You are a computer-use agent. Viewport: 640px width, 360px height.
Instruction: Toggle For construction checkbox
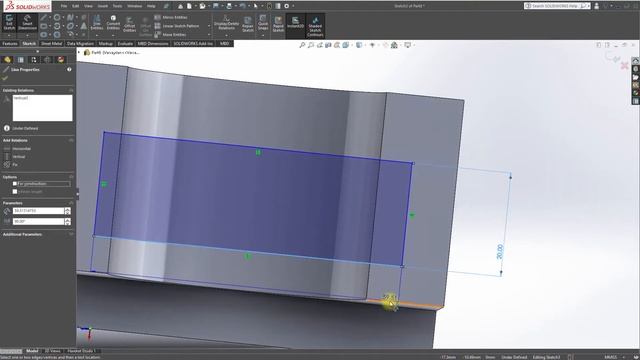(x=15, y=184)
